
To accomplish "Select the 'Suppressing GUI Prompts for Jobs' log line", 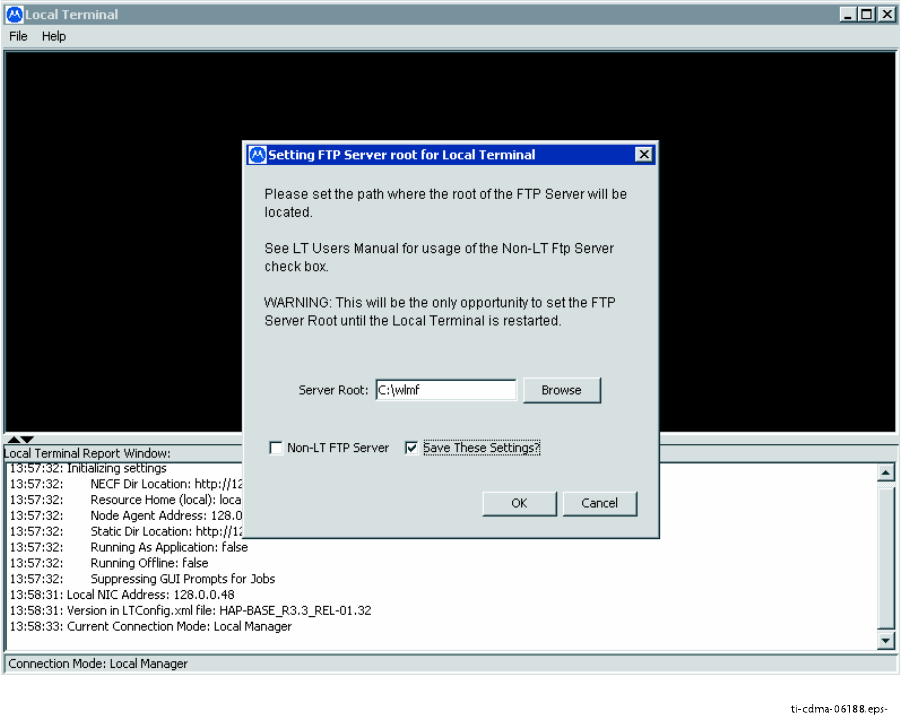I will point(143,579).
